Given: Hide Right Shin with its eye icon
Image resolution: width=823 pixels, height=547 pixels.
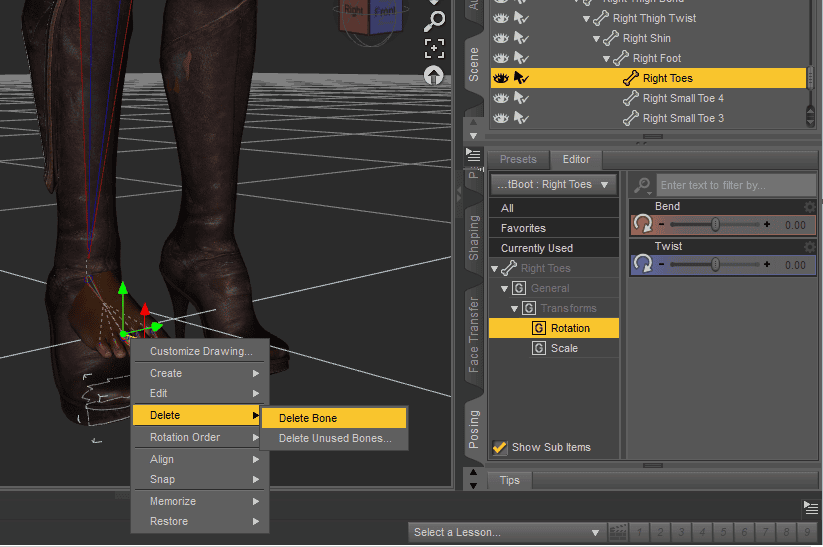Looking at the screenshot, I should (501, 38).
